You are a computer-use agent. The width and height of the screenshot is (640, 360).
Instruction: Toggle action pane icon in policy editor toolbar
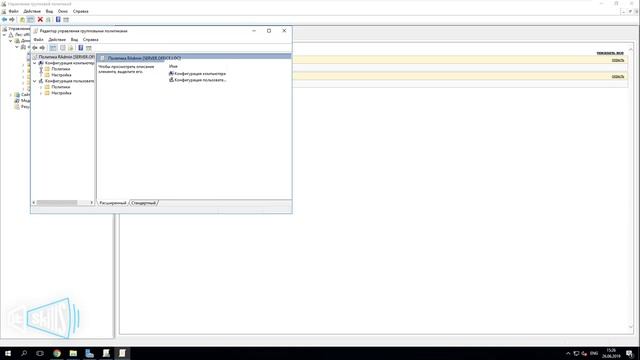tap(89, 48)
